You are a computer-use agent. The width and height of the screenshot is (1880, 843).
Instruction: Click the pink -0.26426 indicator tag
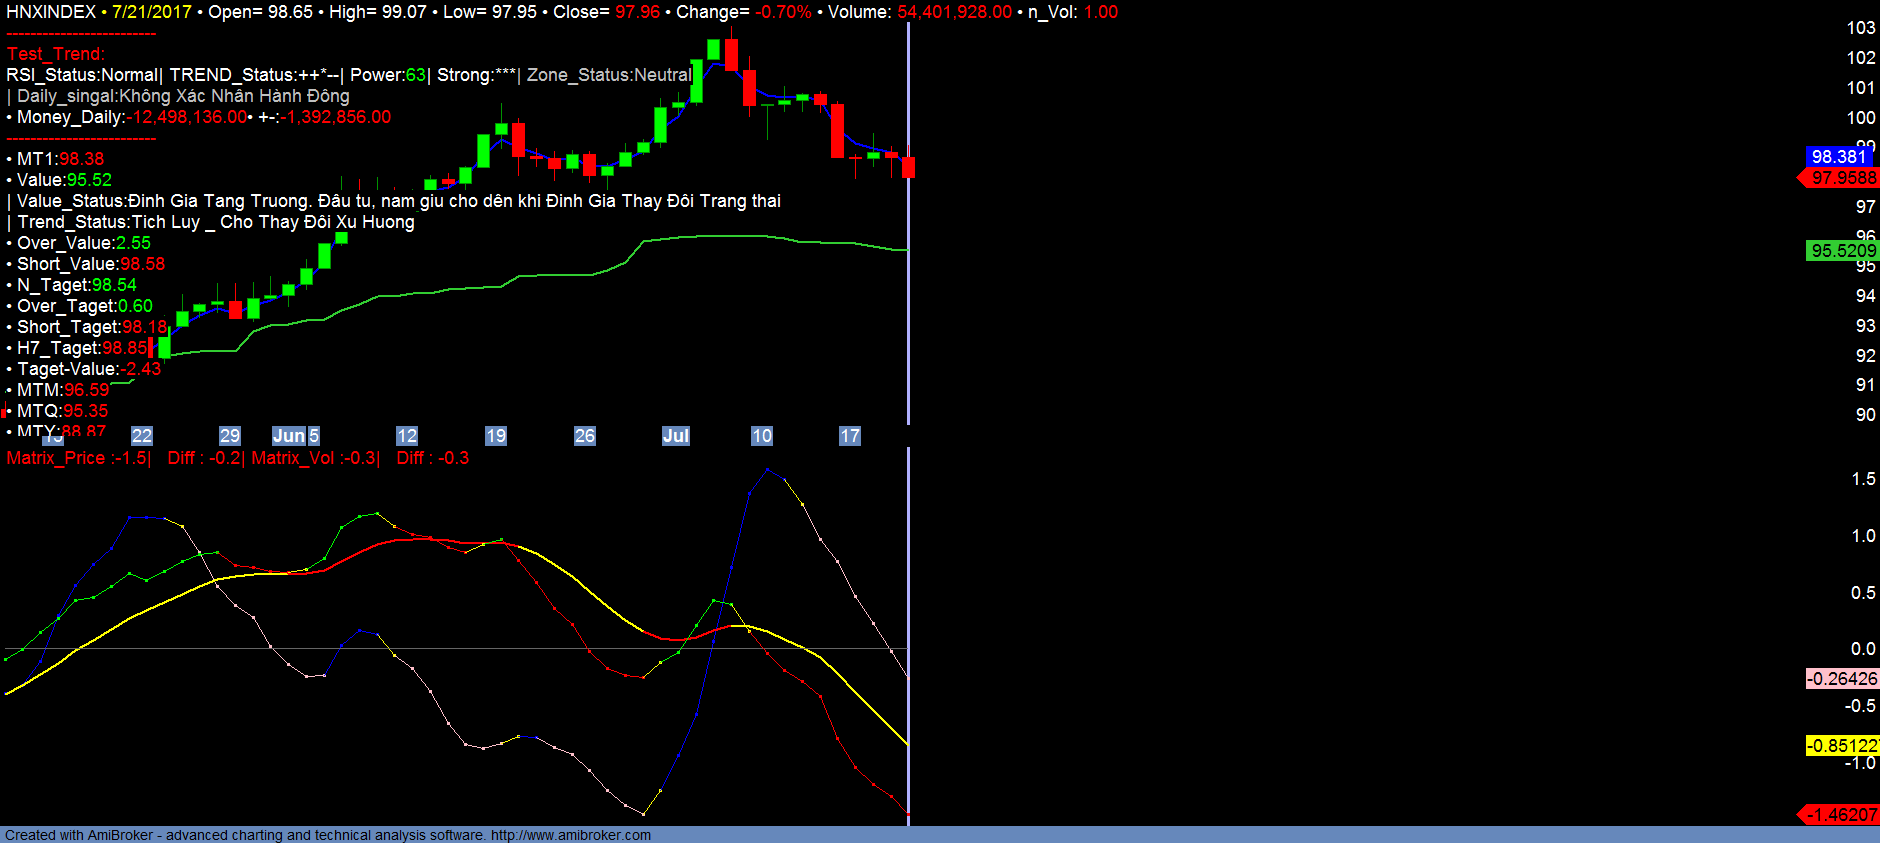[1842, 679]
